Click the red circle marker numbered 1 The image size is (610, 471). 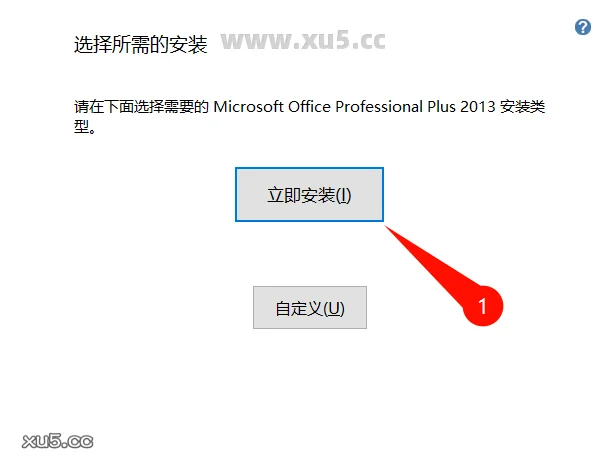[483, 306]
